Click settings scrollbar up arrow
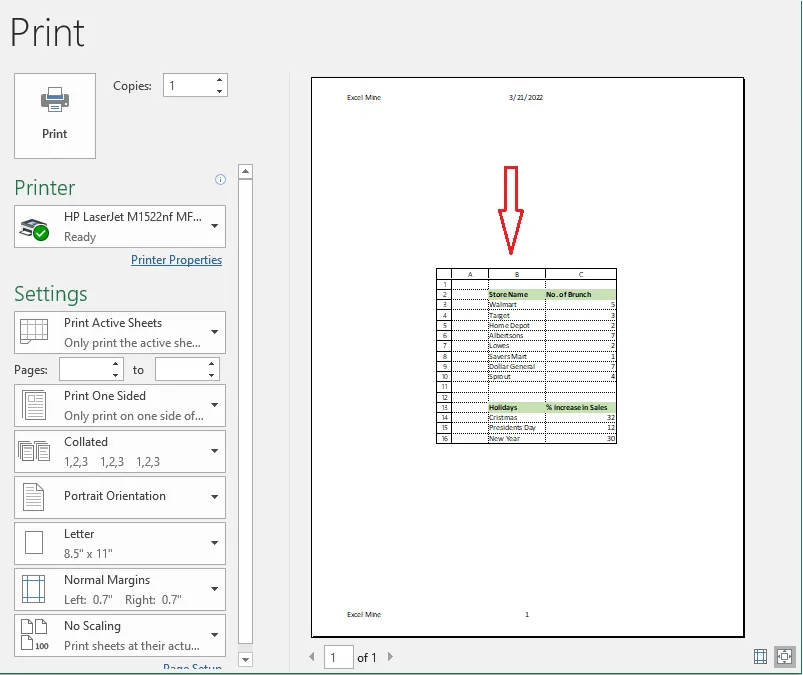This screenshot has width=803, height=675. (245, 172)
